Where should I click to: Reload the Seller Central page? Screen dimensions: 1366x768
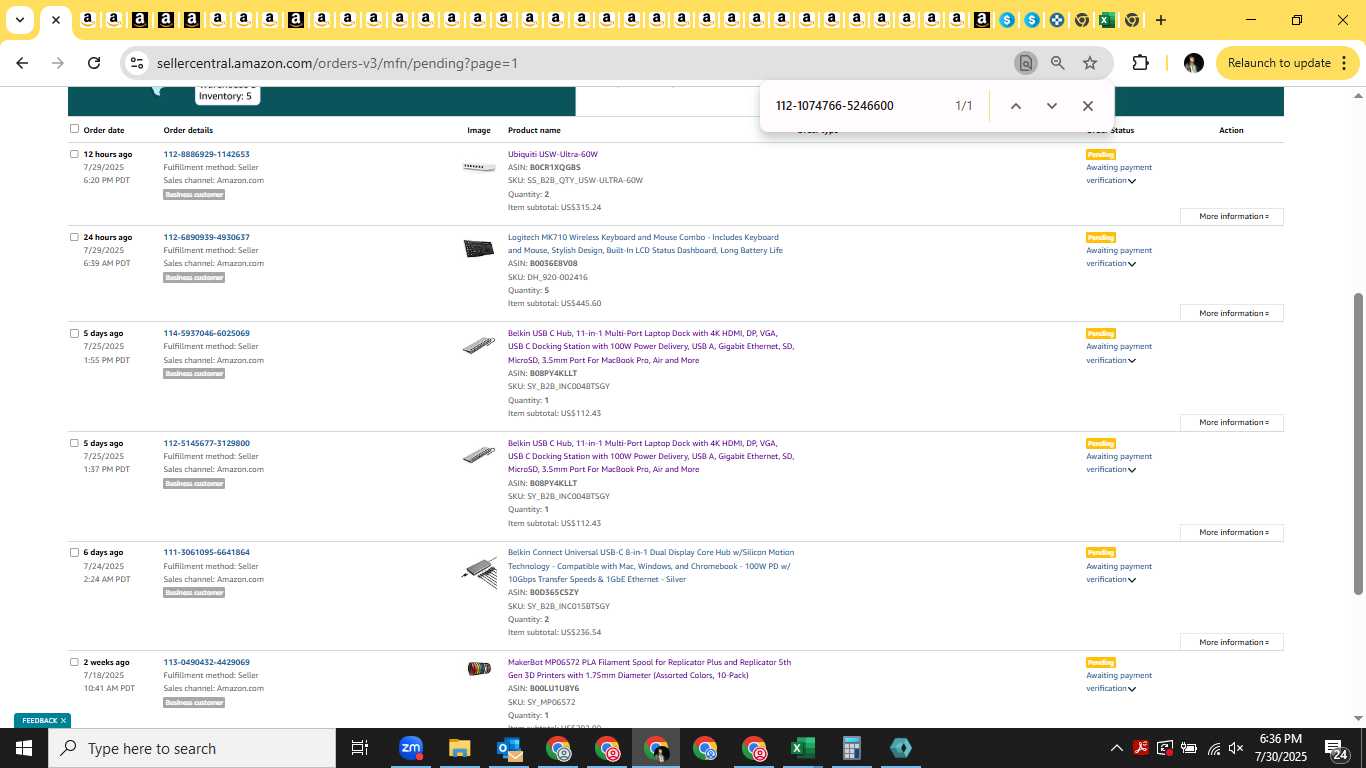[94, 63]
